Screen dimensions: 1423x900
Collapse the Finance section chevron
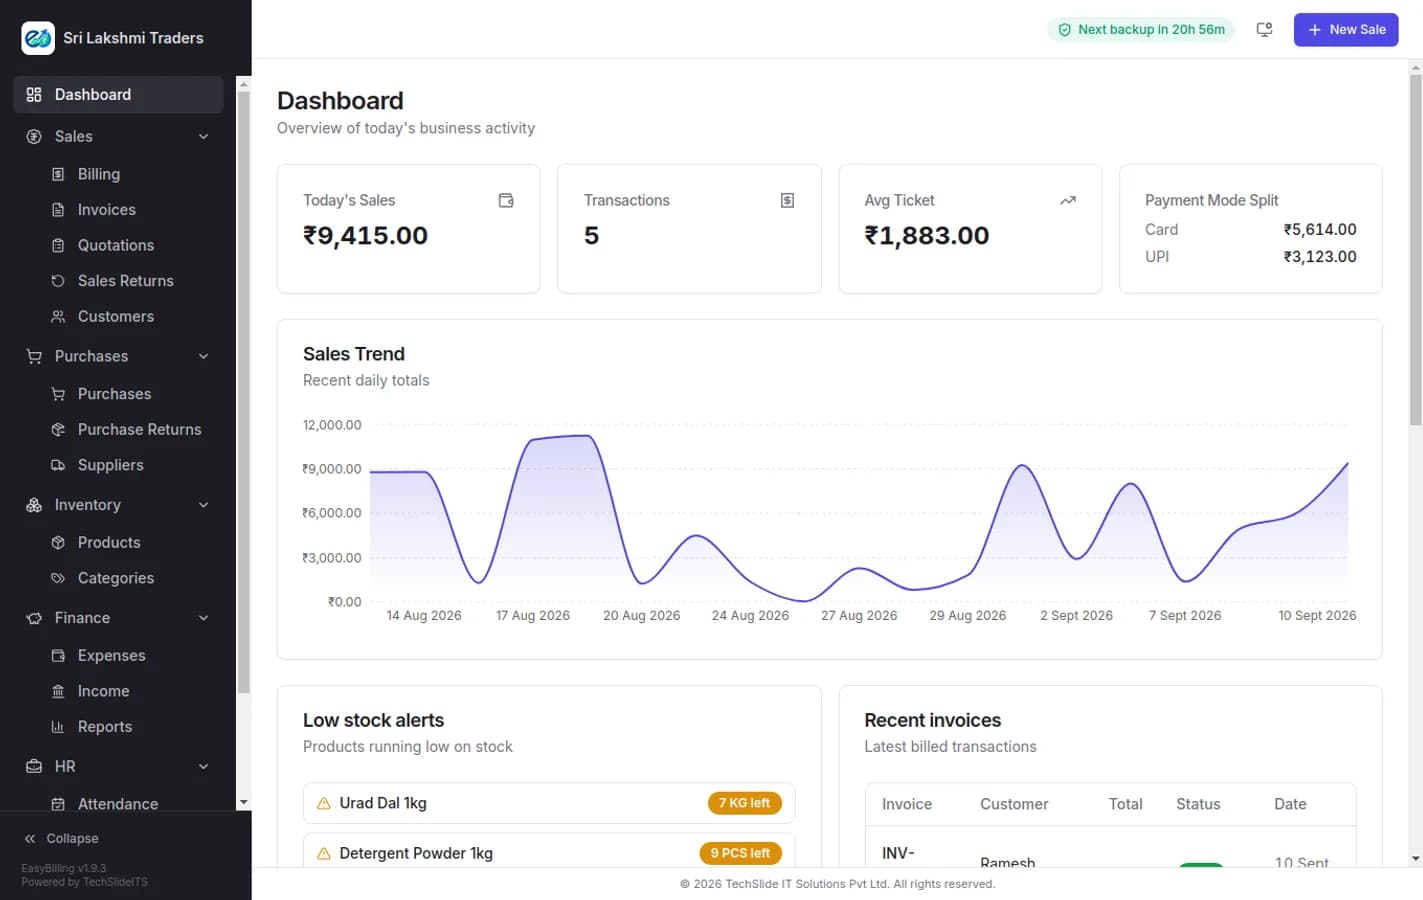203,618
